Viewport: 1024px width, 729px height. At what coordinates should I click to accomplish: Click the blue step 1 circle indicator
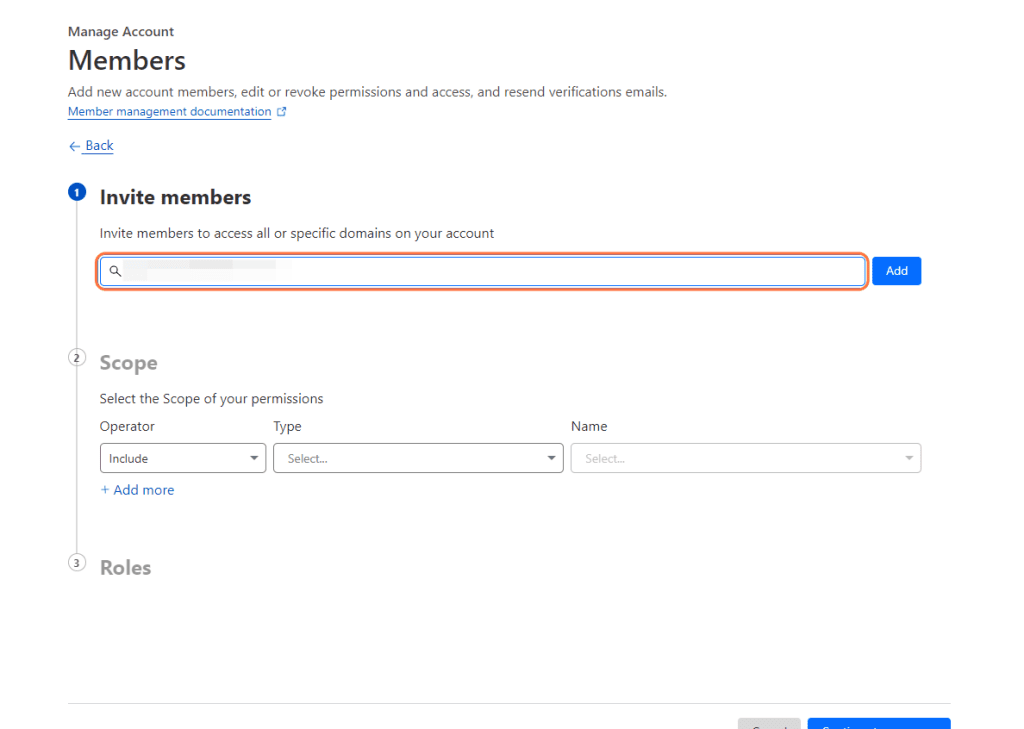point(77,192)
